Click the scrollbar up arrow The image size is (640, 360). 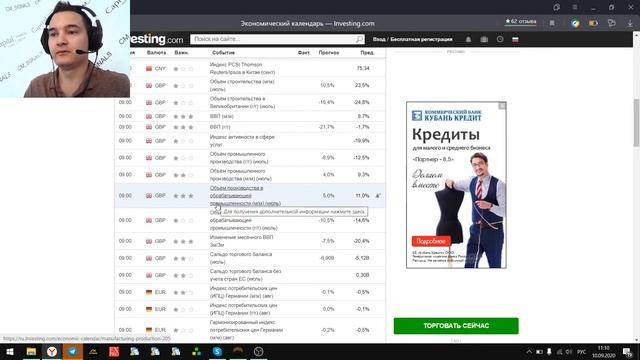(636, 36)
